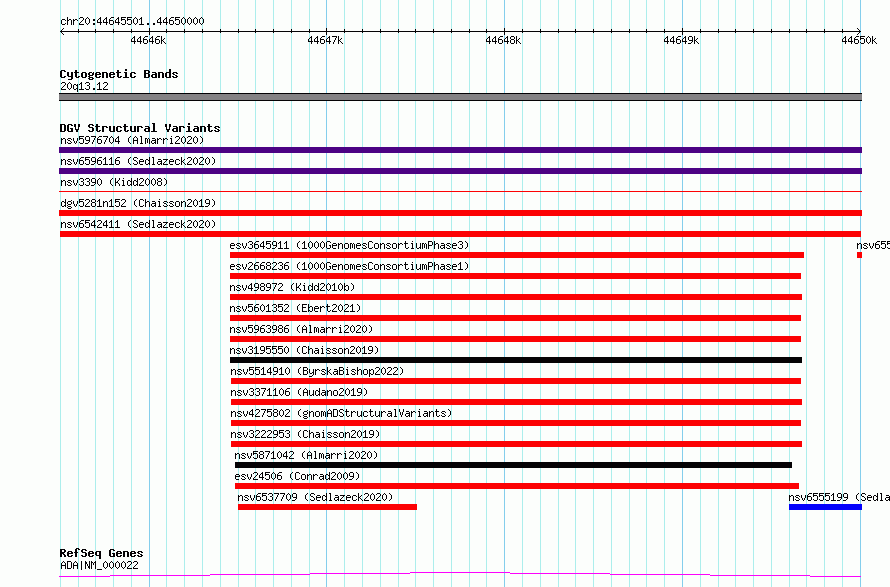Open esv2668236 (1000GenomesConsortiumPhase1) label
This screenshot has height=587, width=890.
pos(349,266)
